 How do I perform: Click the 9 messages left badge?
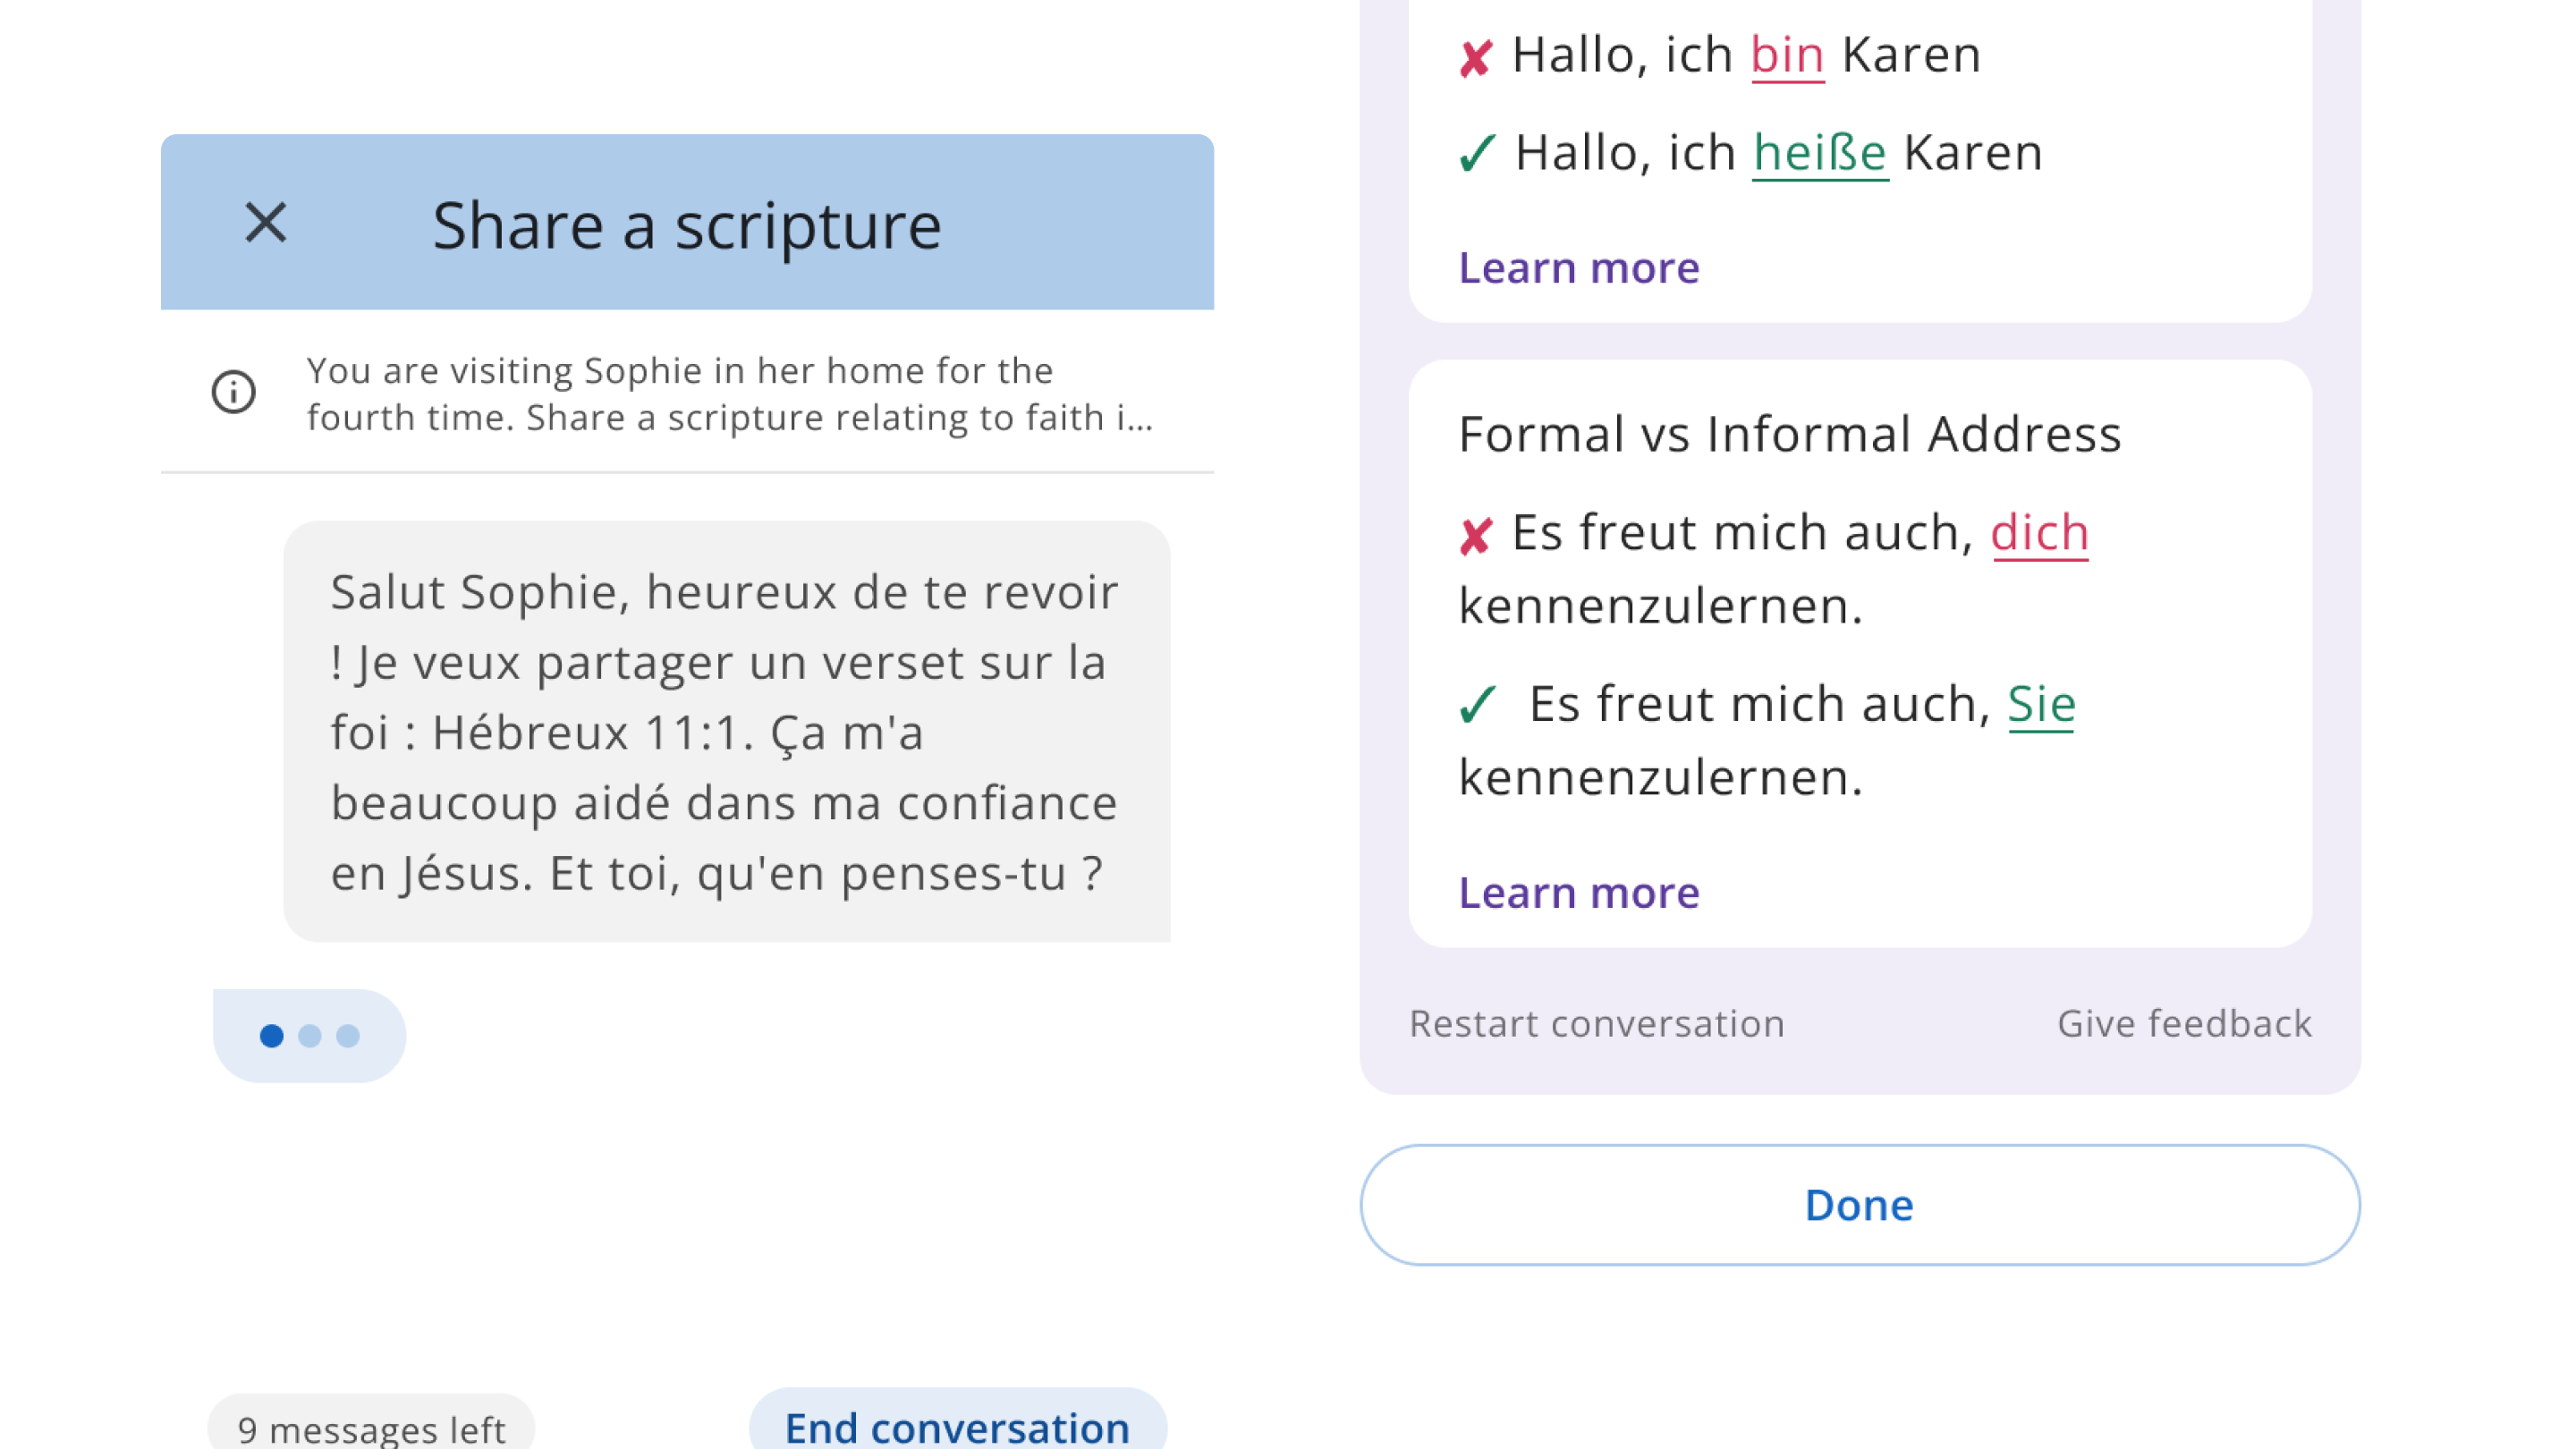pyautogui.click(x=371, y=1428)
